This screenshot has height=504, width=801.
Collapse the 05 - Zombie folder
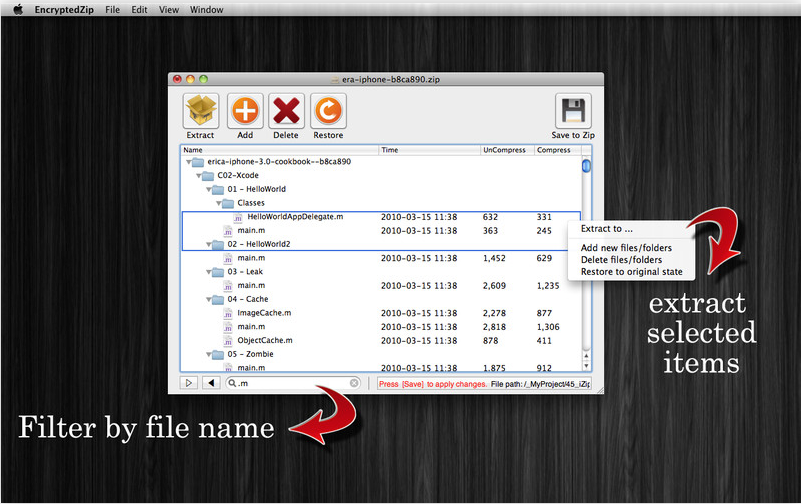(x=208, y=354)
